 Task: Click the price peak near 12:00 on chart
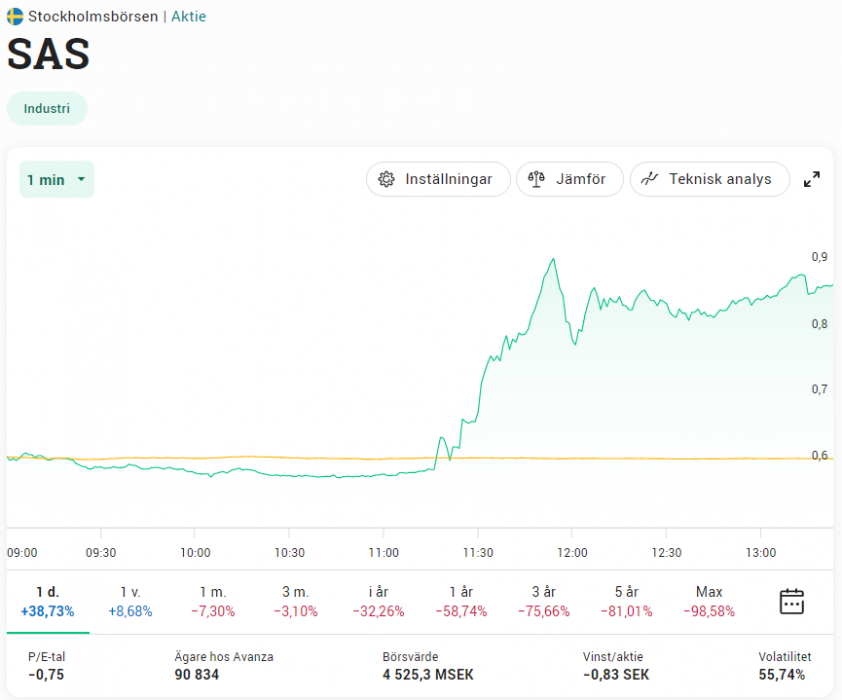[x=553, y=259]
